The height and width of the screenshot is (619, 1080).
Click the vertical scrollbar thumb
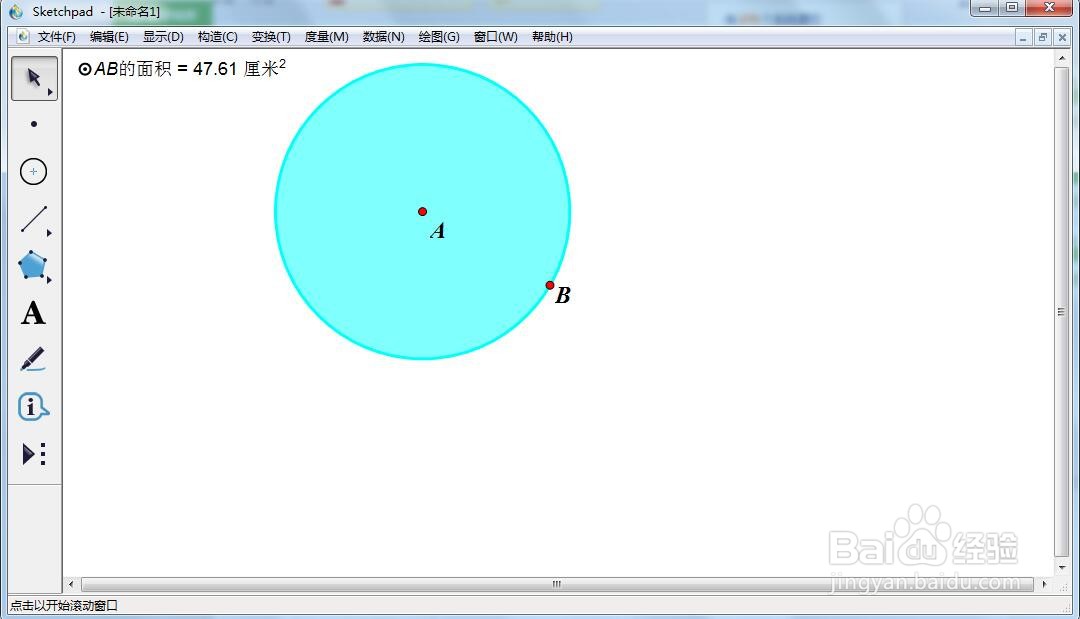[x=1061, y=312]
